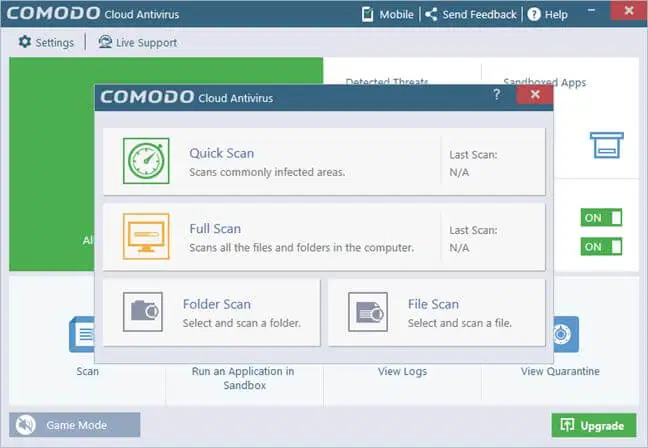Viewport: 648px width, 448px height.
Task: Choose the Folder Scan option
Action: [x=212, y=312]
